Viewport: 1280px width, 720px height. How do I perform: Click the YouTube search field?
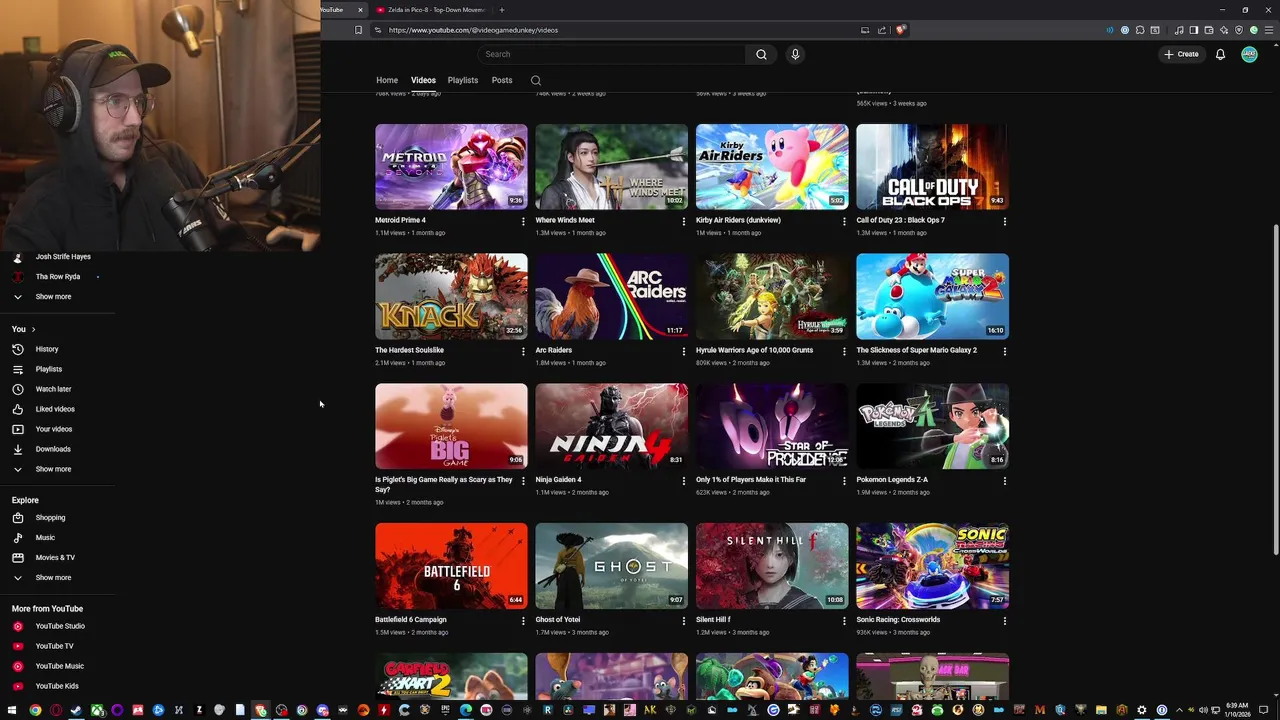tap(610, 54)
